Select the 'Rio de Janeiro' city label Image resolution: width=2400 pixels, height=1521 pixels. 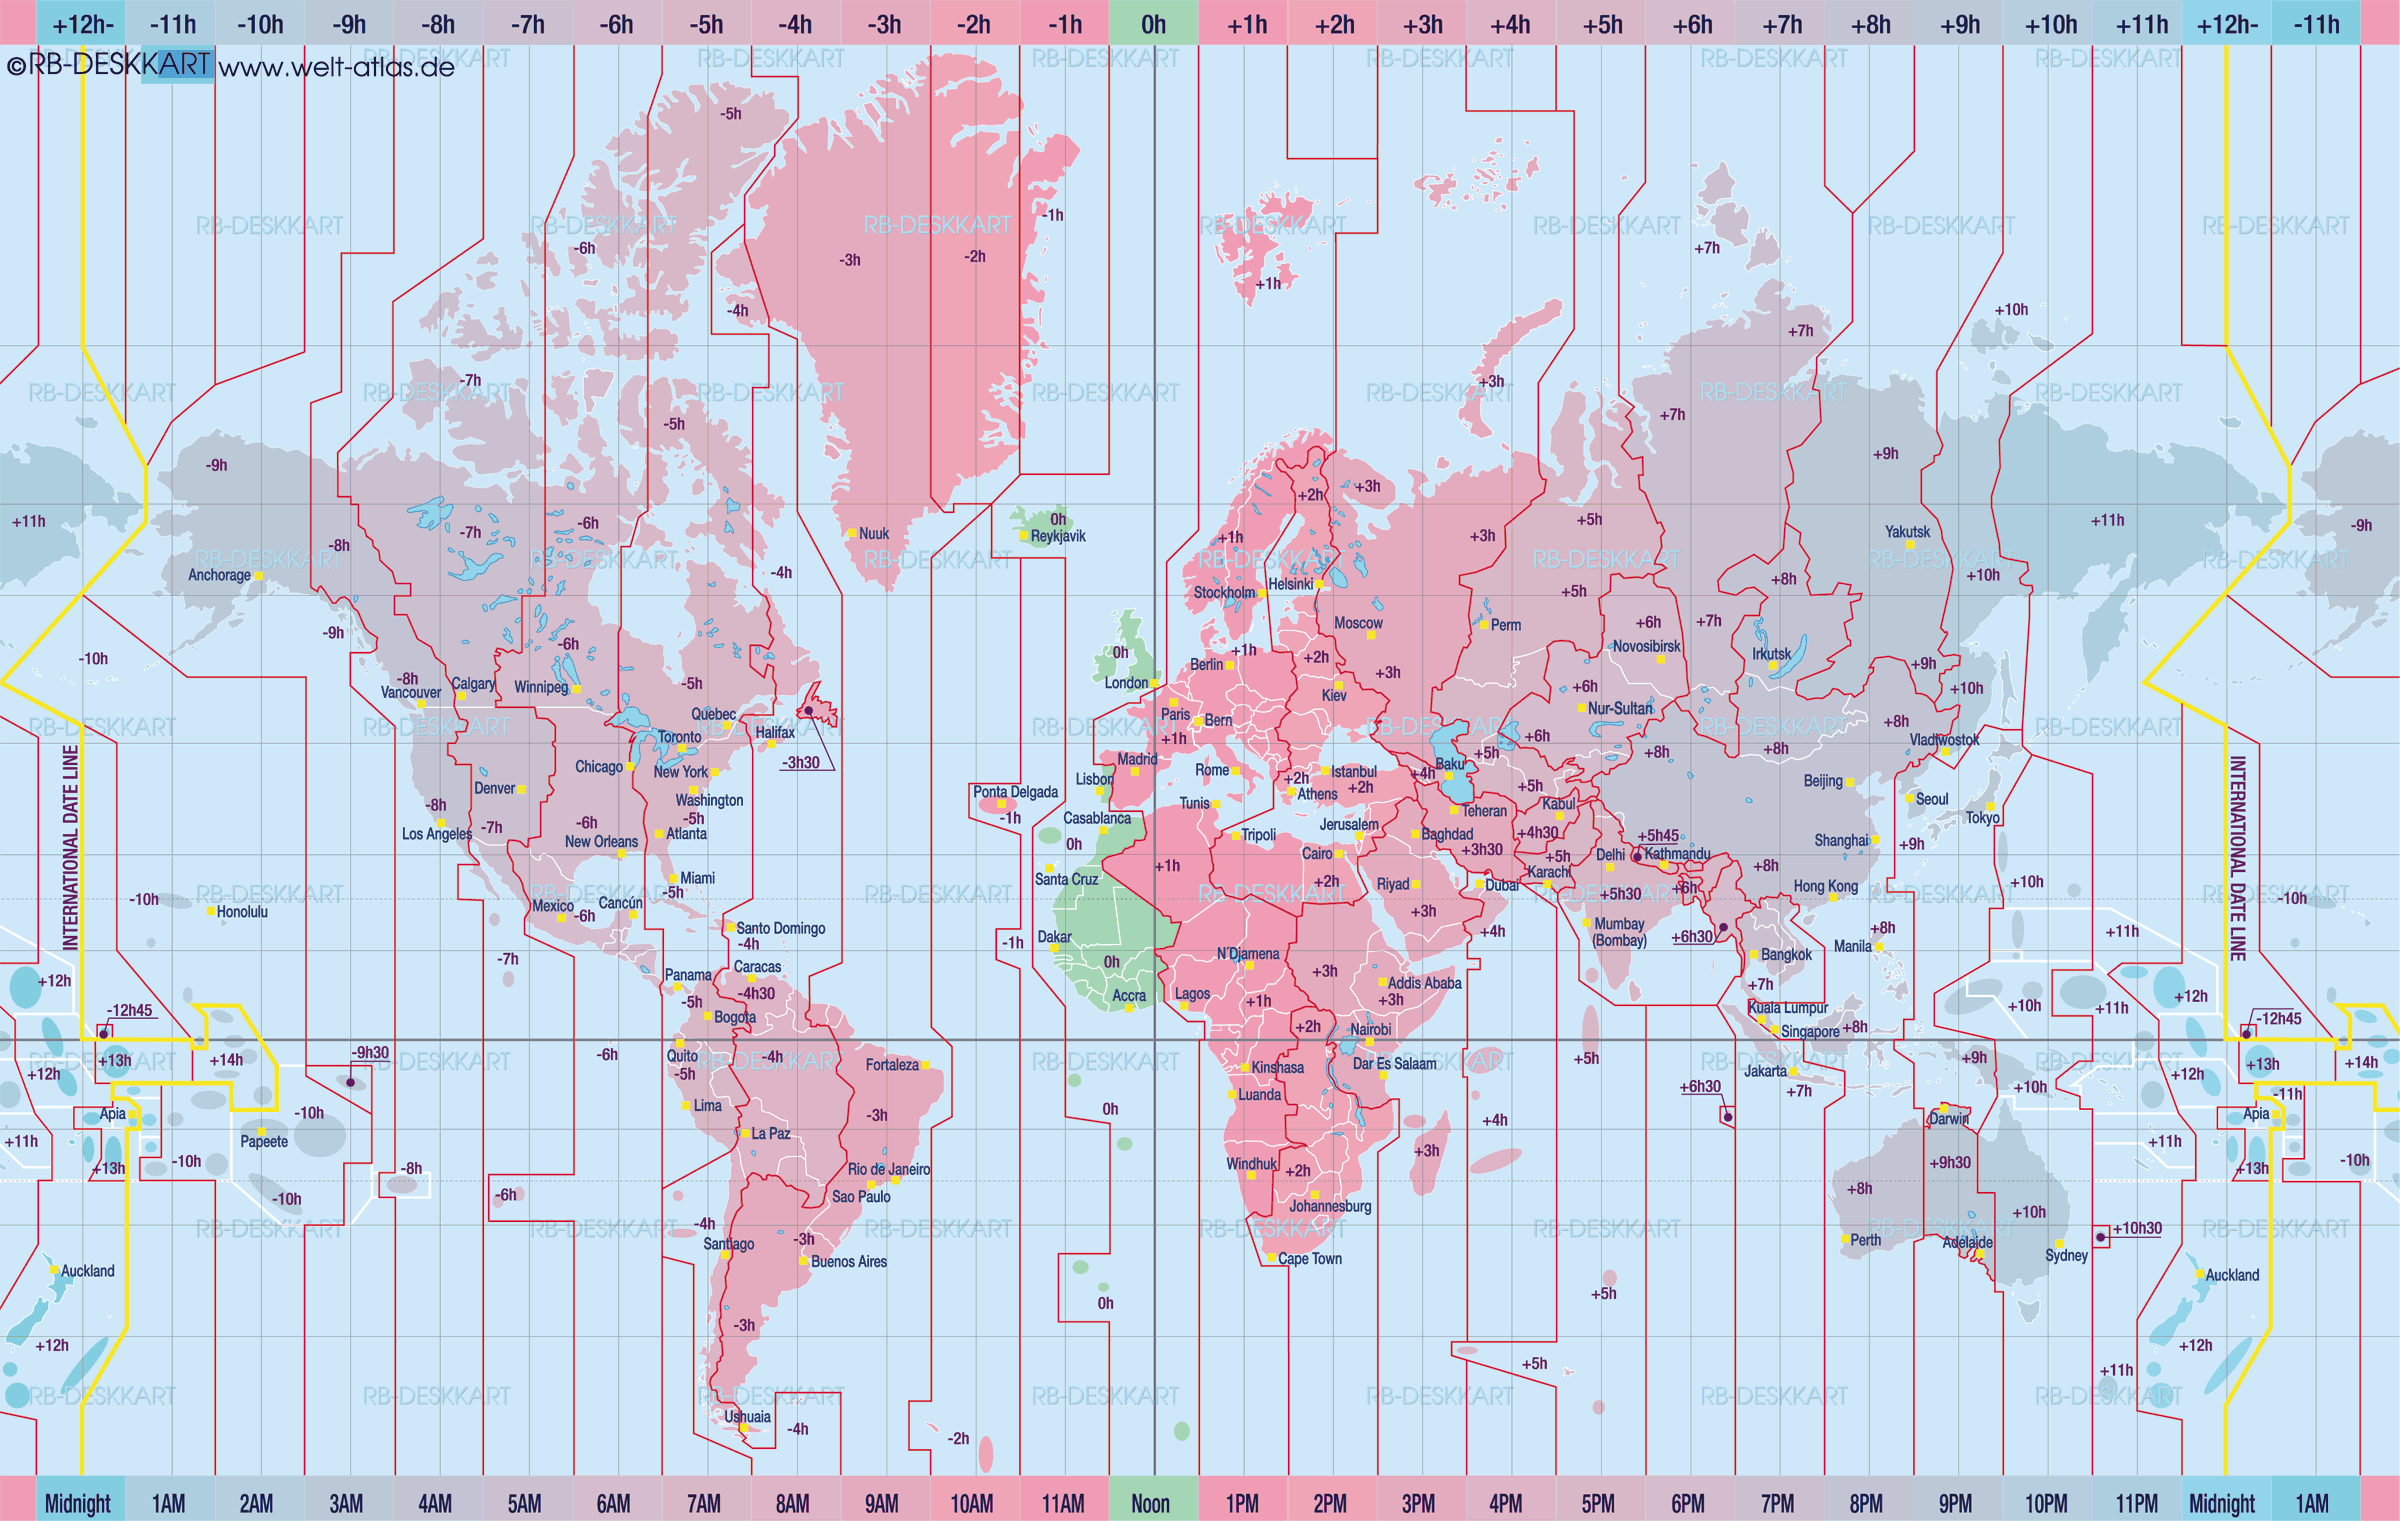[x=889, y=1169]
